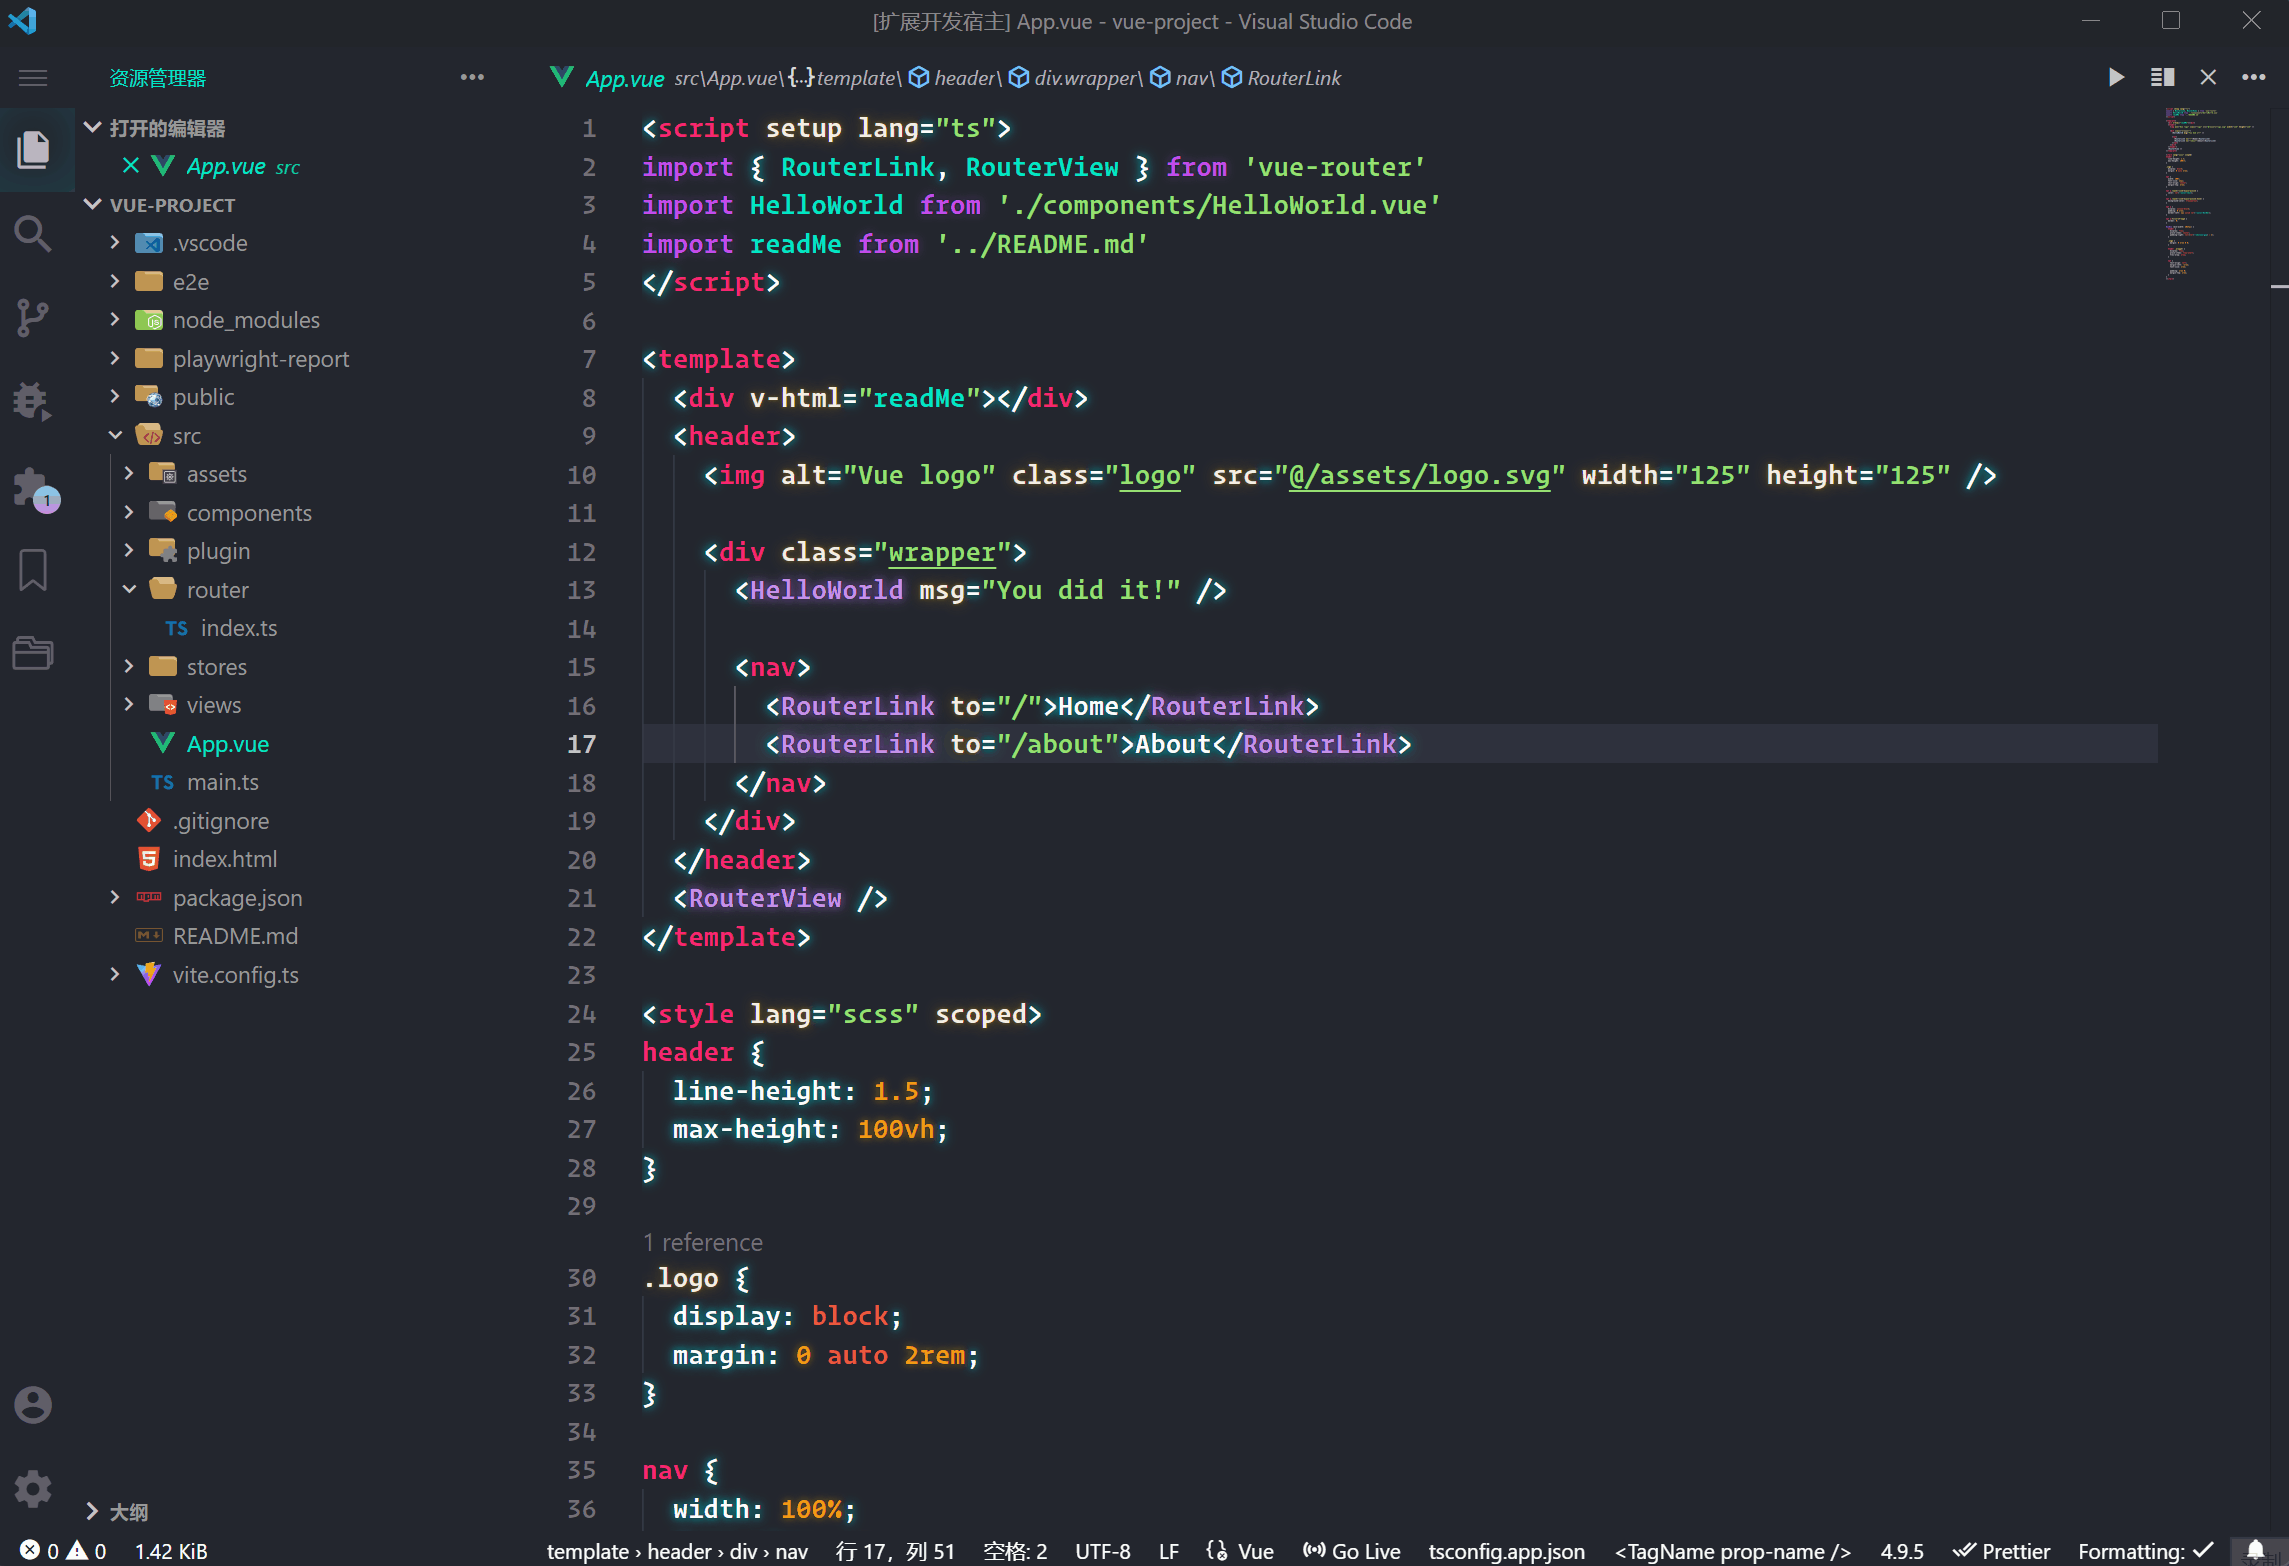This screenshot has height=1566, width=2289.
Task: Expand the Outline section at the bottom
Action: pos(93,1511)
